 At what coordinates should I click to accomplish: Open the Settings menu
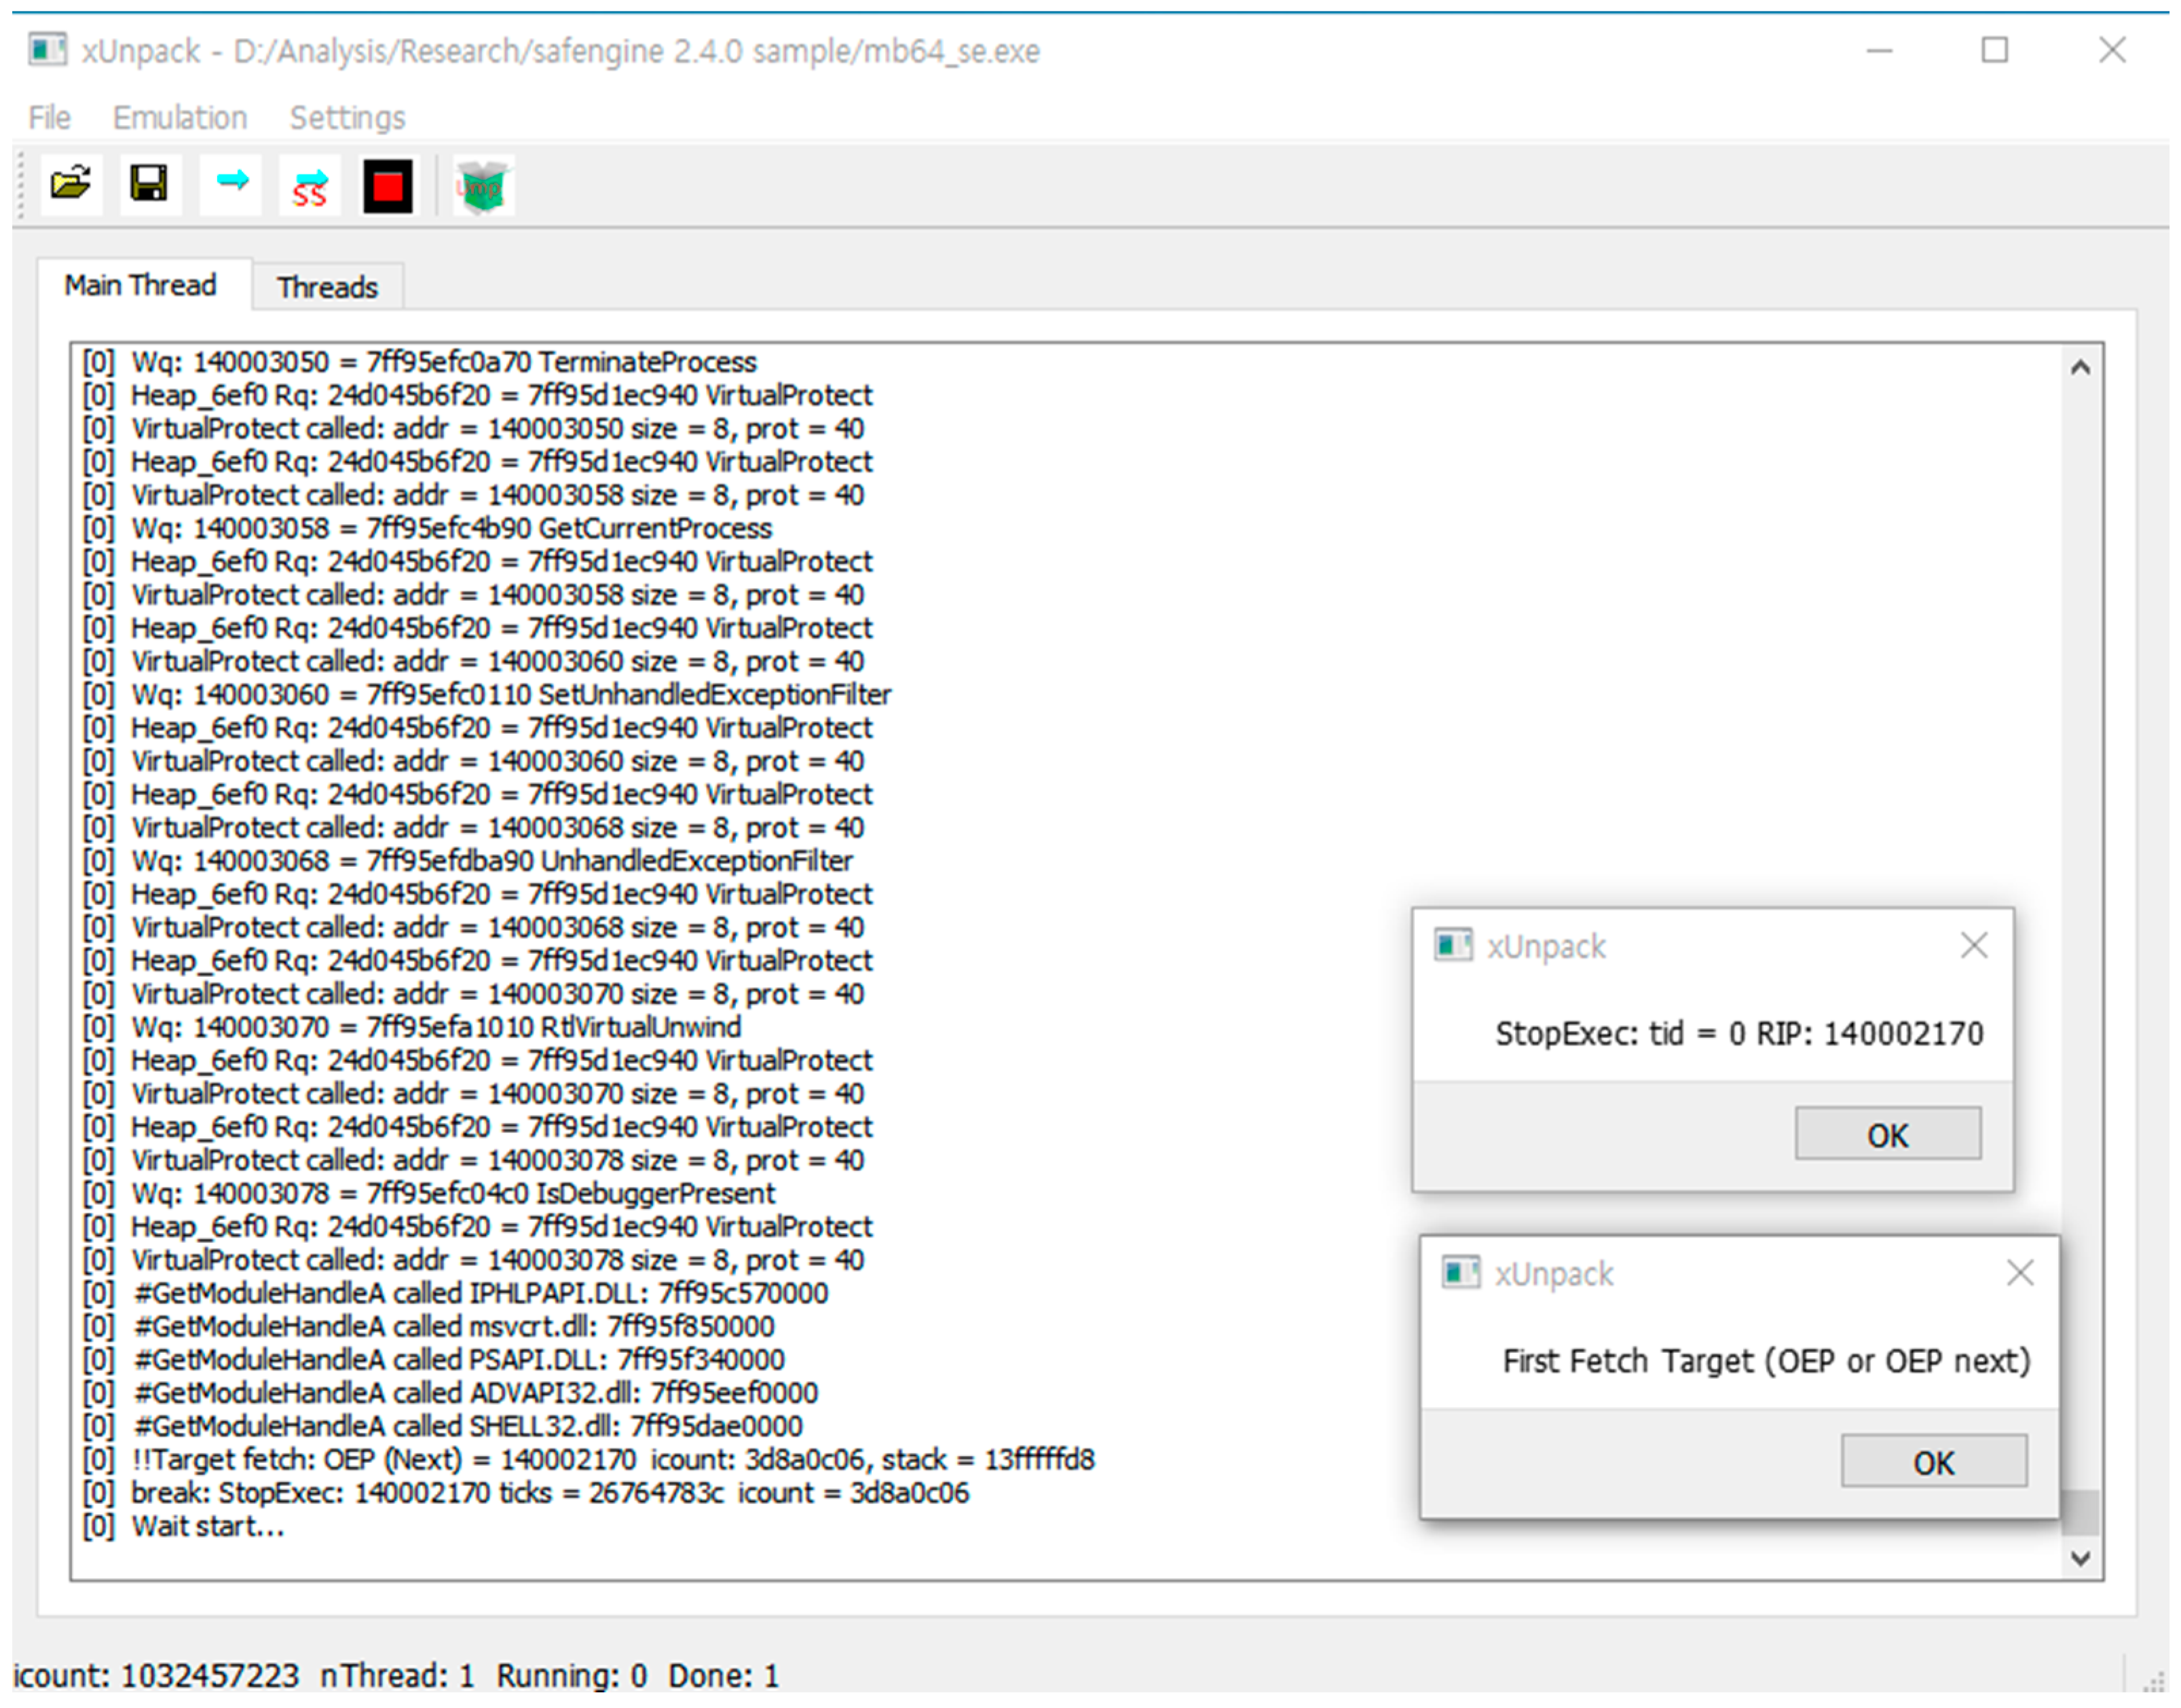click(347, 118)
